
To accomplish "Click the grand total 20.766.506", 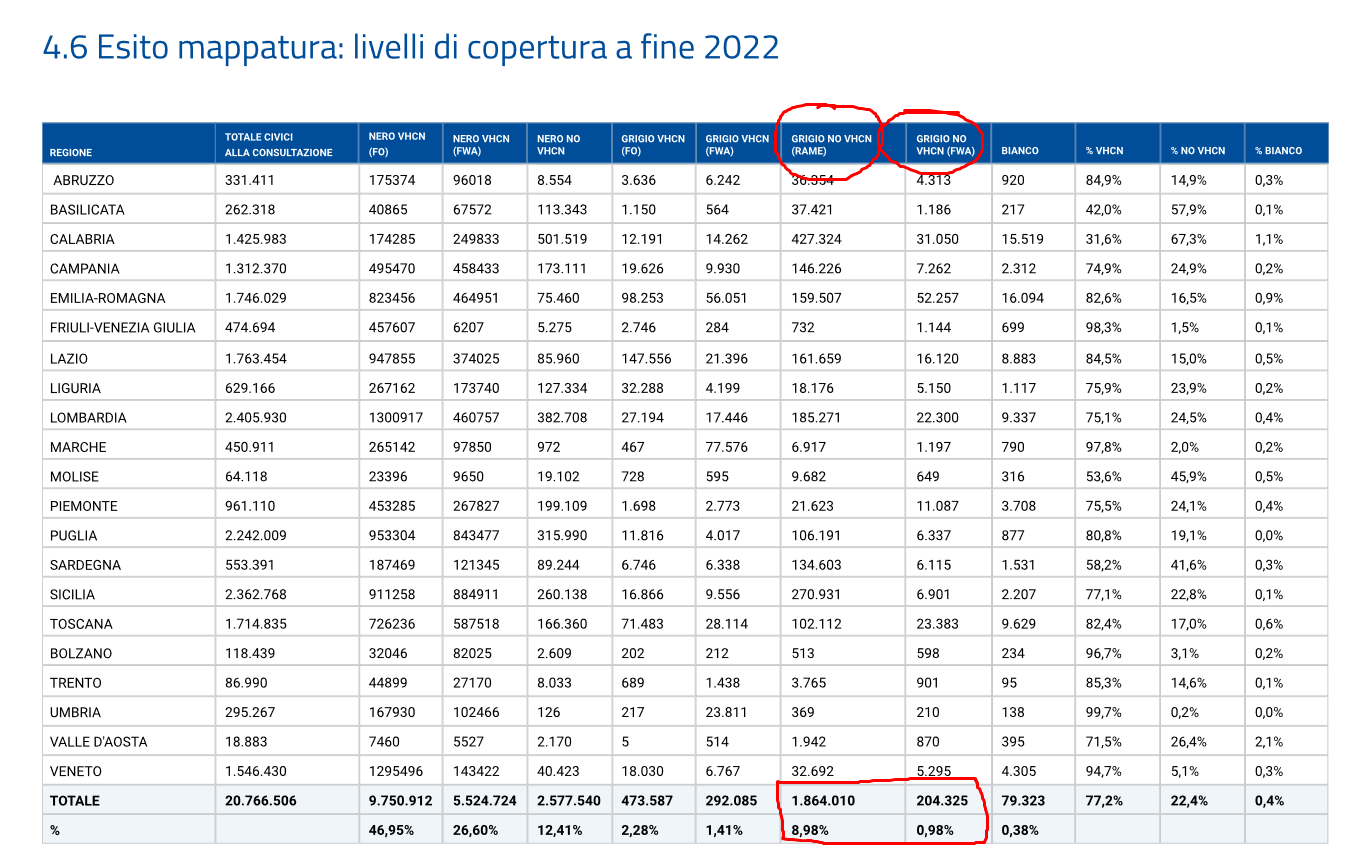I will tap(261, 801).
